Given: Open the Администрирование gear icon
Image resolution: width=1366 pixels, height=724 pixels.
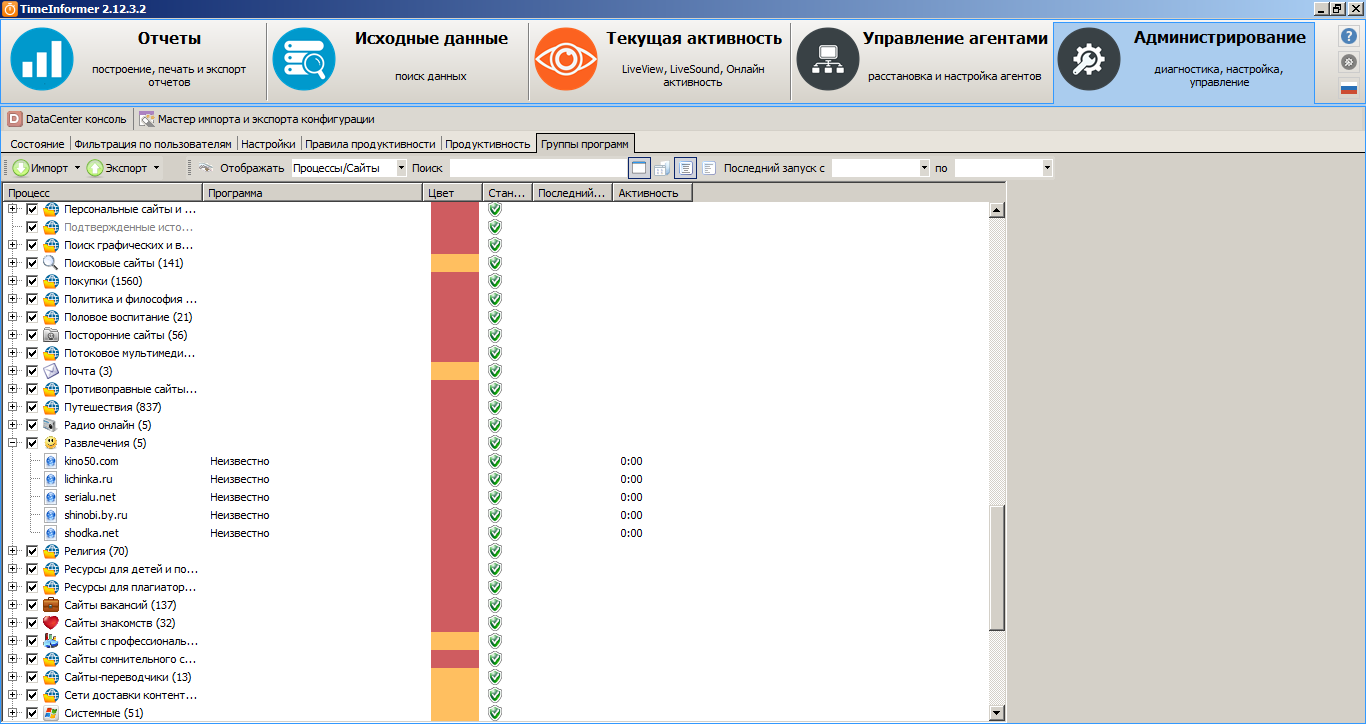Looking at the screenshot, I should click(x=1089, y=60).
